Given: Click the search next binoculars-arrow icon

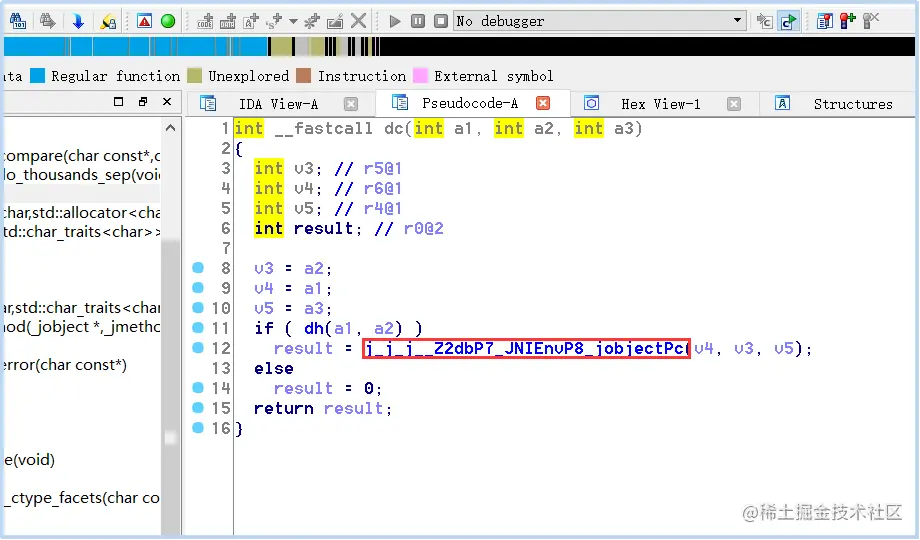Looking at the screenshot, I should (x=48, y=21).
